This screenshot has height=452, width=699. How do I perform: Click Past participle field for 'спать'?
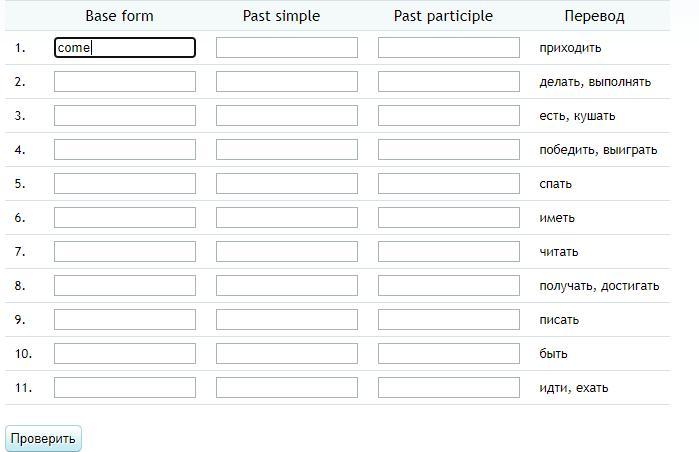448,184
